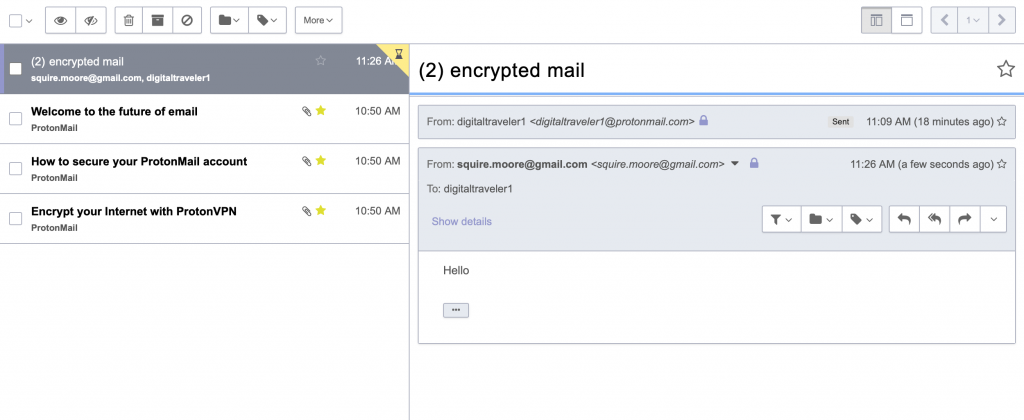Open the move-to-folder dropdown in toolbar
This screenshot has height=420, width=1024.
(x=229, y=20)
